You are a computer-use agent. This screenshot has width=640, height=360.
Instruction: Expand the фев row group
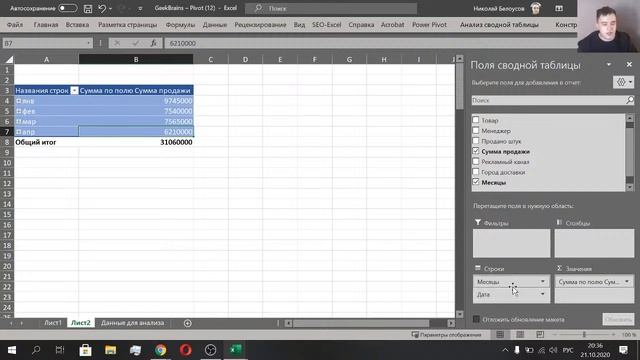point(18,111)
